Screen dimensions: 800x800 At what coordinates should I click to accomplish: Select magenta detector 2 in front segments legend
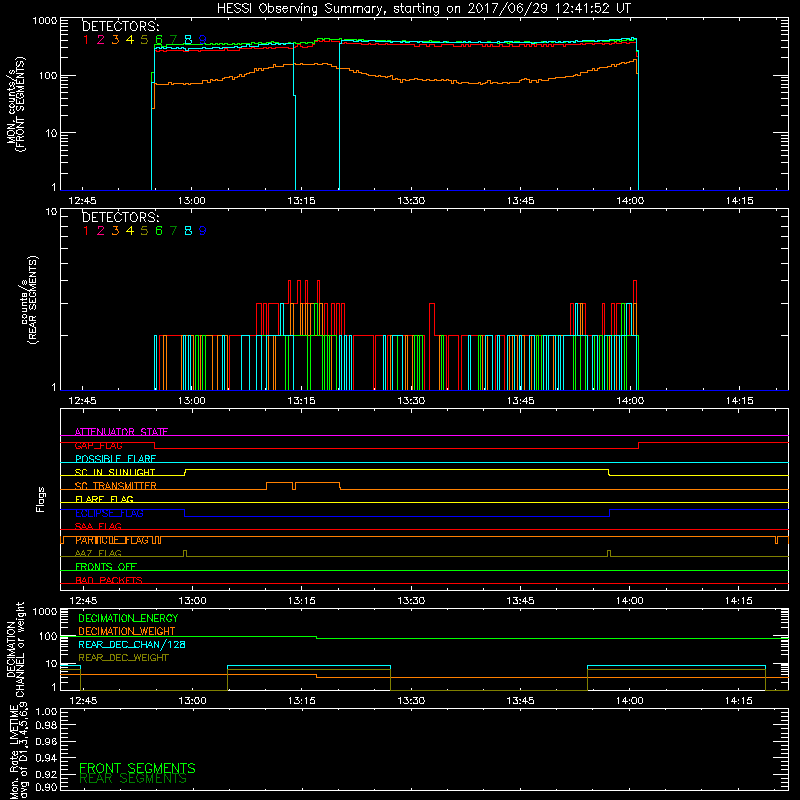[x=101, y=40]
